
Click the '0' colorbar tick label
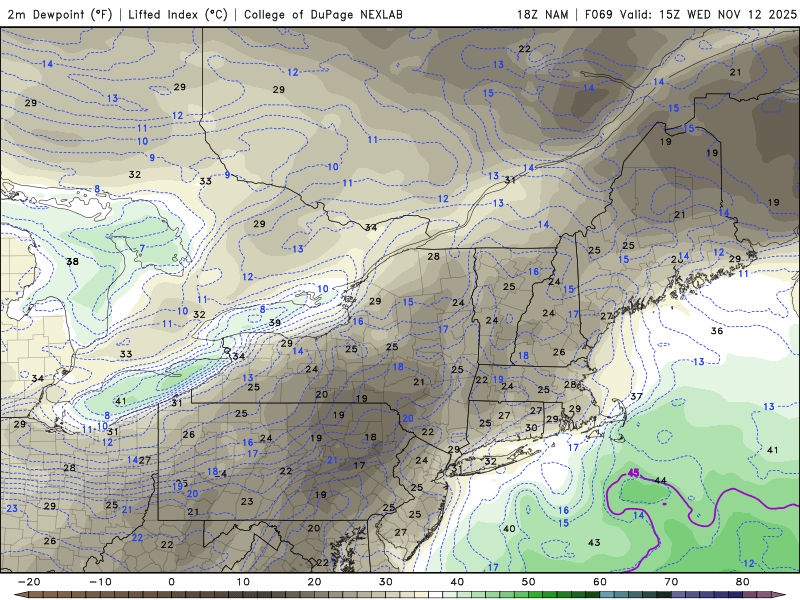171,582
